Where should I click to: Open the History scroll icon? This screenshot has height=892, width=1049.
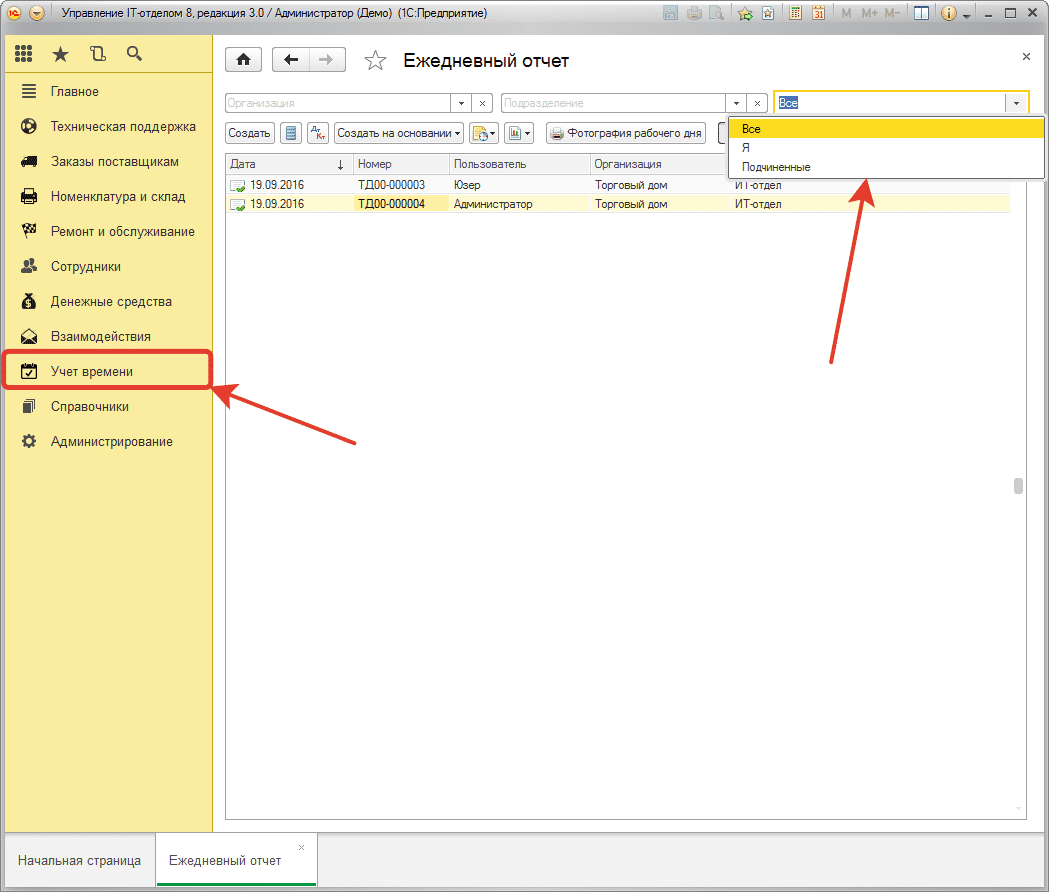pos(97,54)
